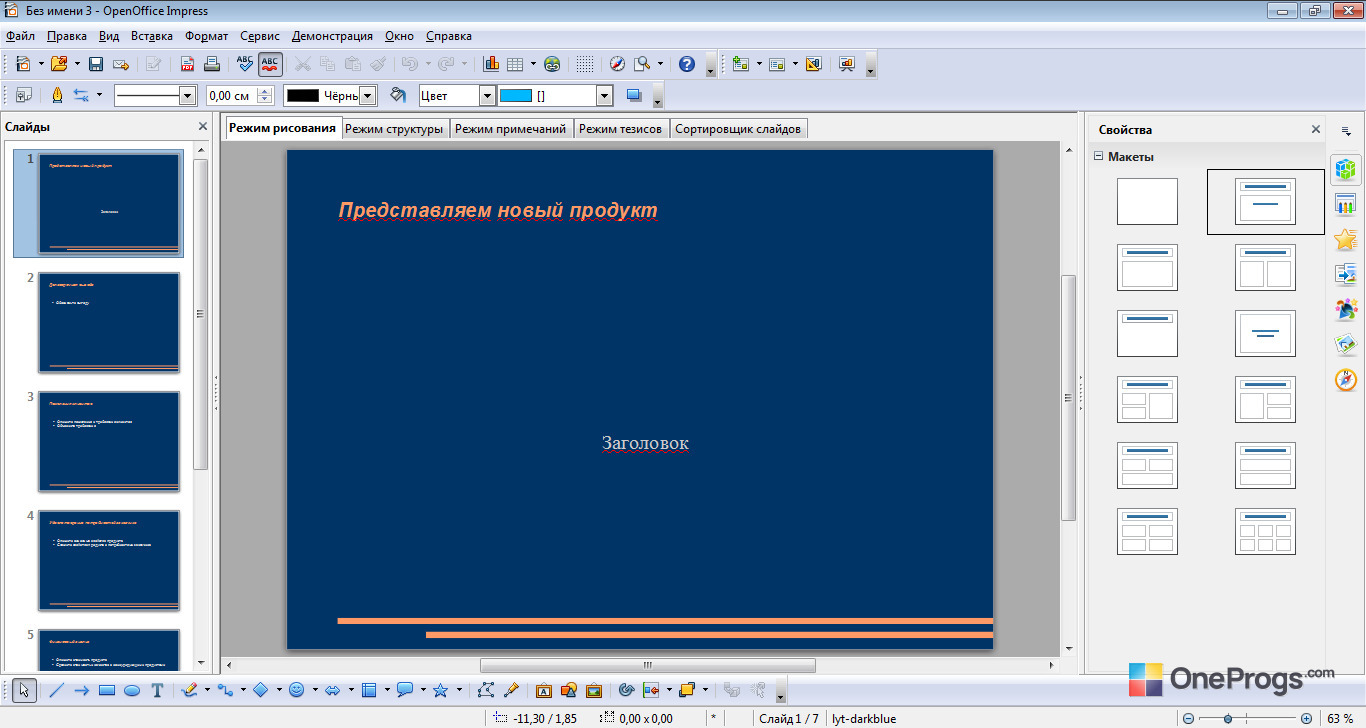This screenshot has height=728, width=1366.
Task: Toggle the Shadow icon
Action: click(633, 95)
